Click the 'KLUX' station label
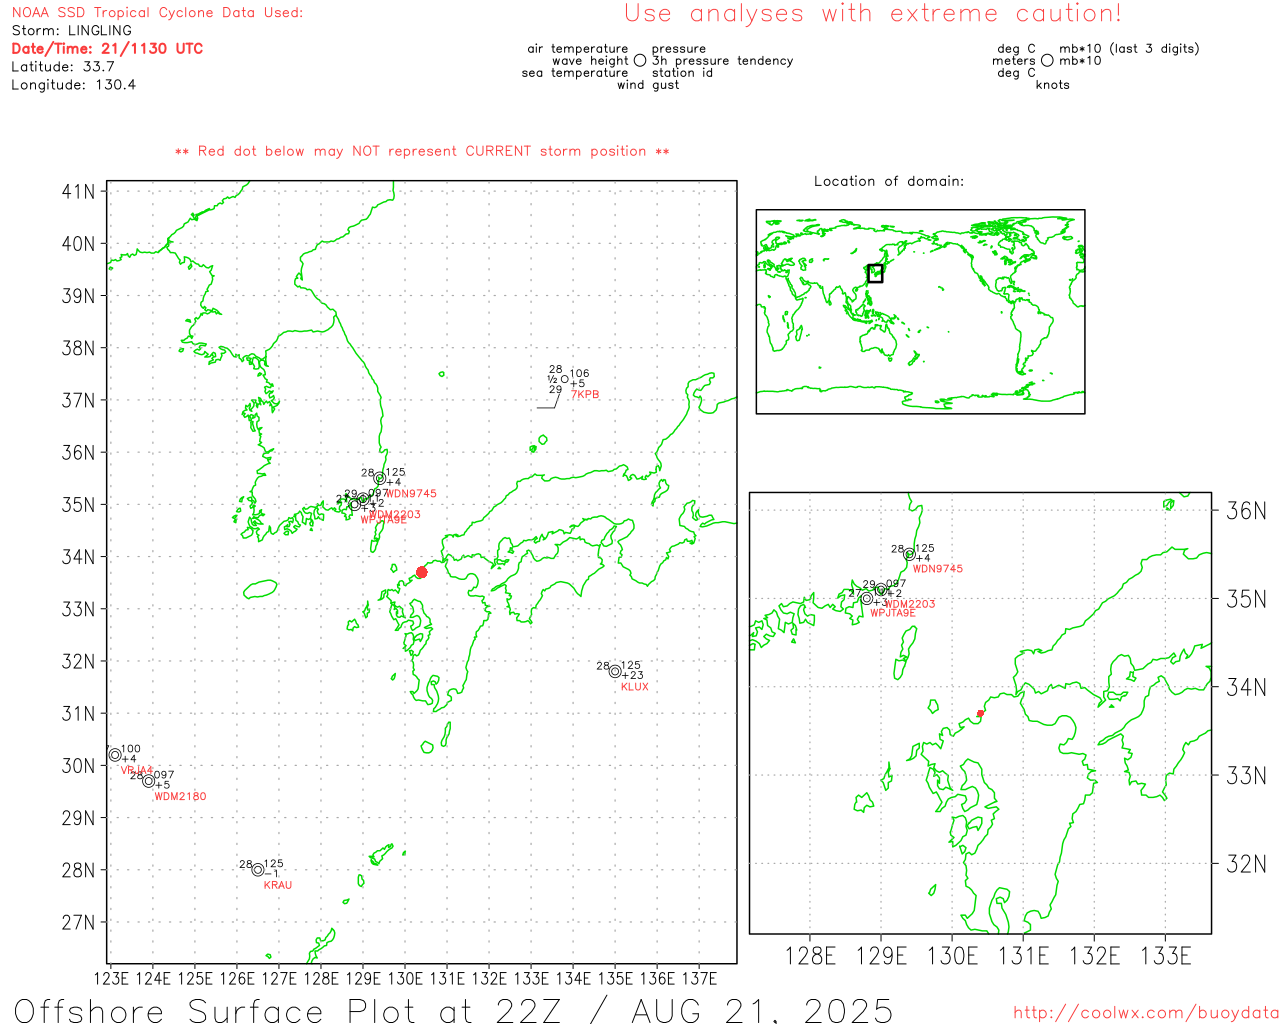 click(635, 687)
